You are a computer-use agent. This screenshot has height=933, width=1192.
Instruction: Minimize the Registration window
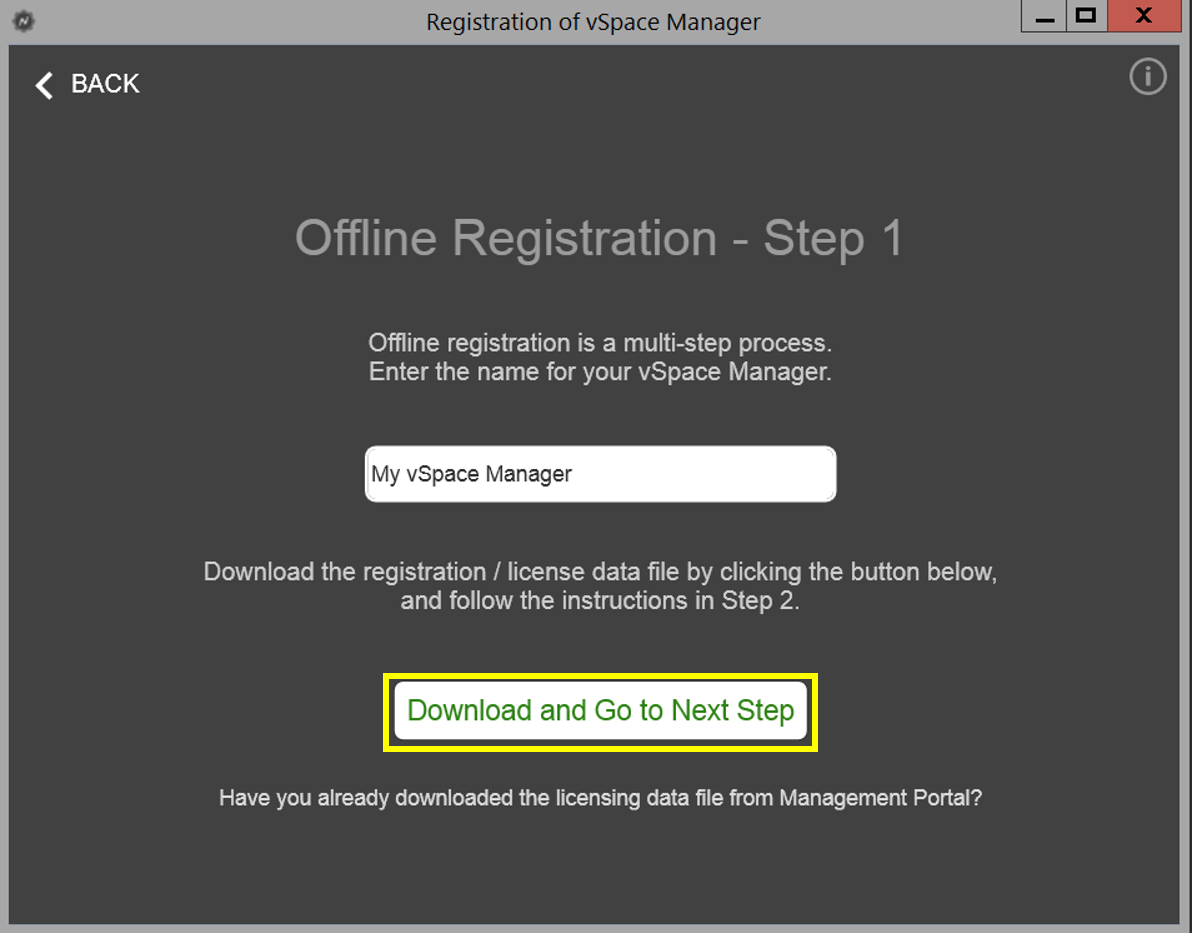(1045, 16)
